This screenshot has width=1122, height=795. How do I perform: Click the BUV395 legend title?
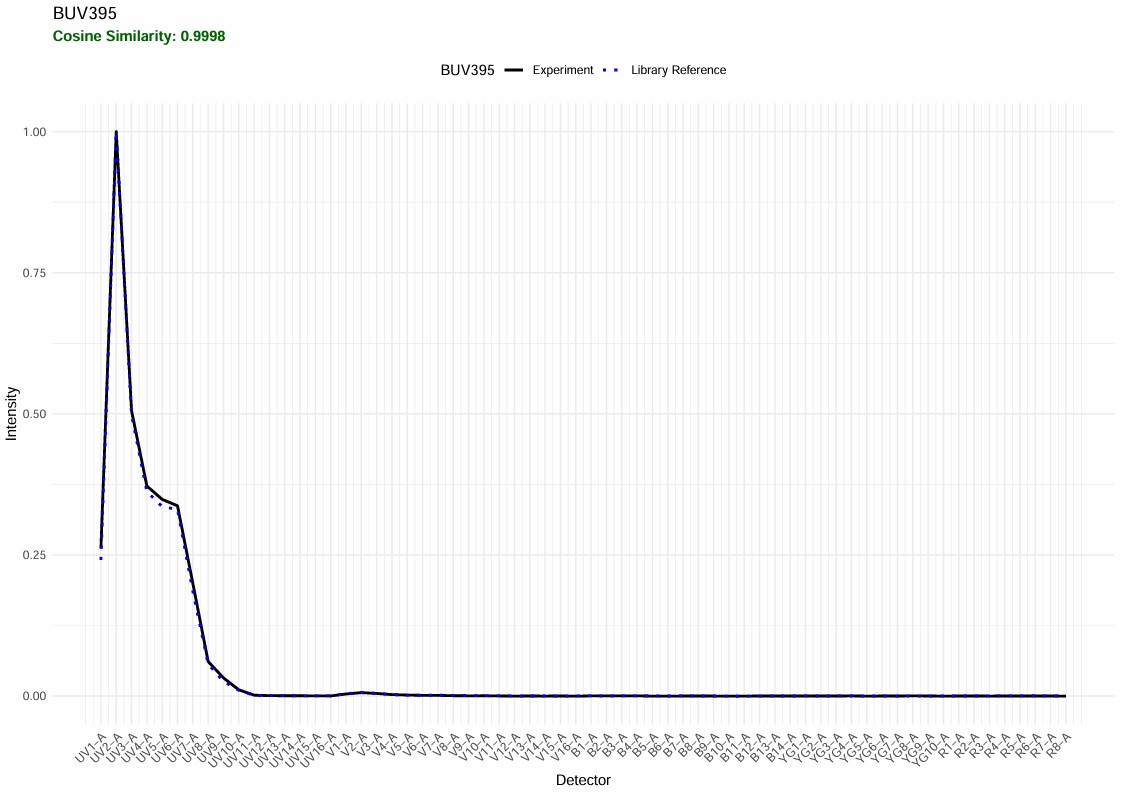467,70
